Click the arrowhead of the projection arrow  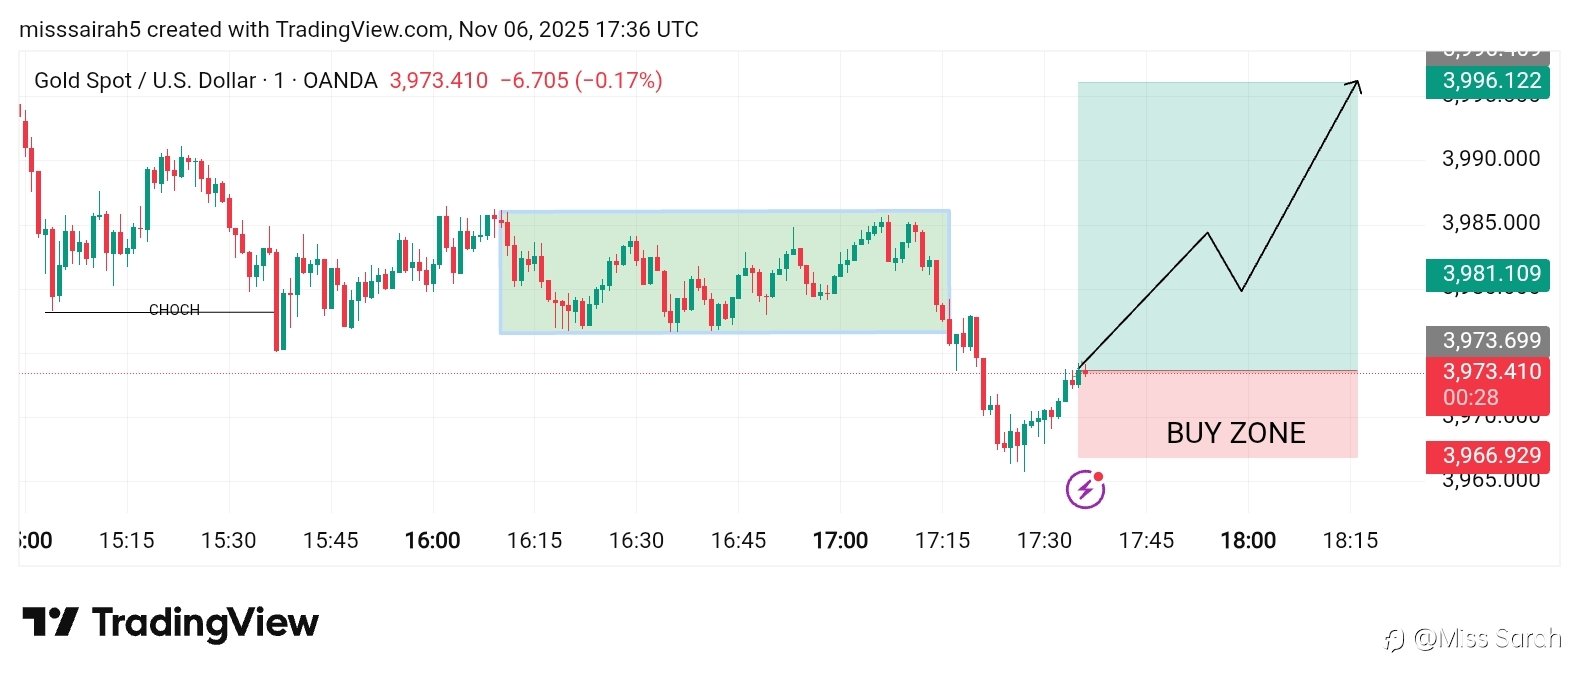[1357, 84]
